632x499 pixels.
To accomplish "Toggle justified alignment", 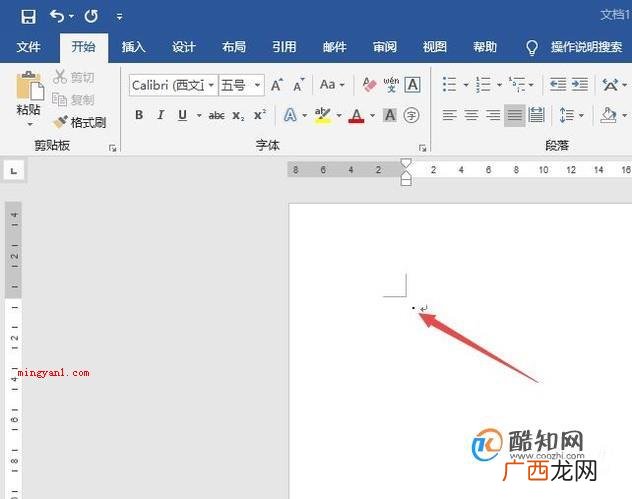I will click(x=515, y=115).
